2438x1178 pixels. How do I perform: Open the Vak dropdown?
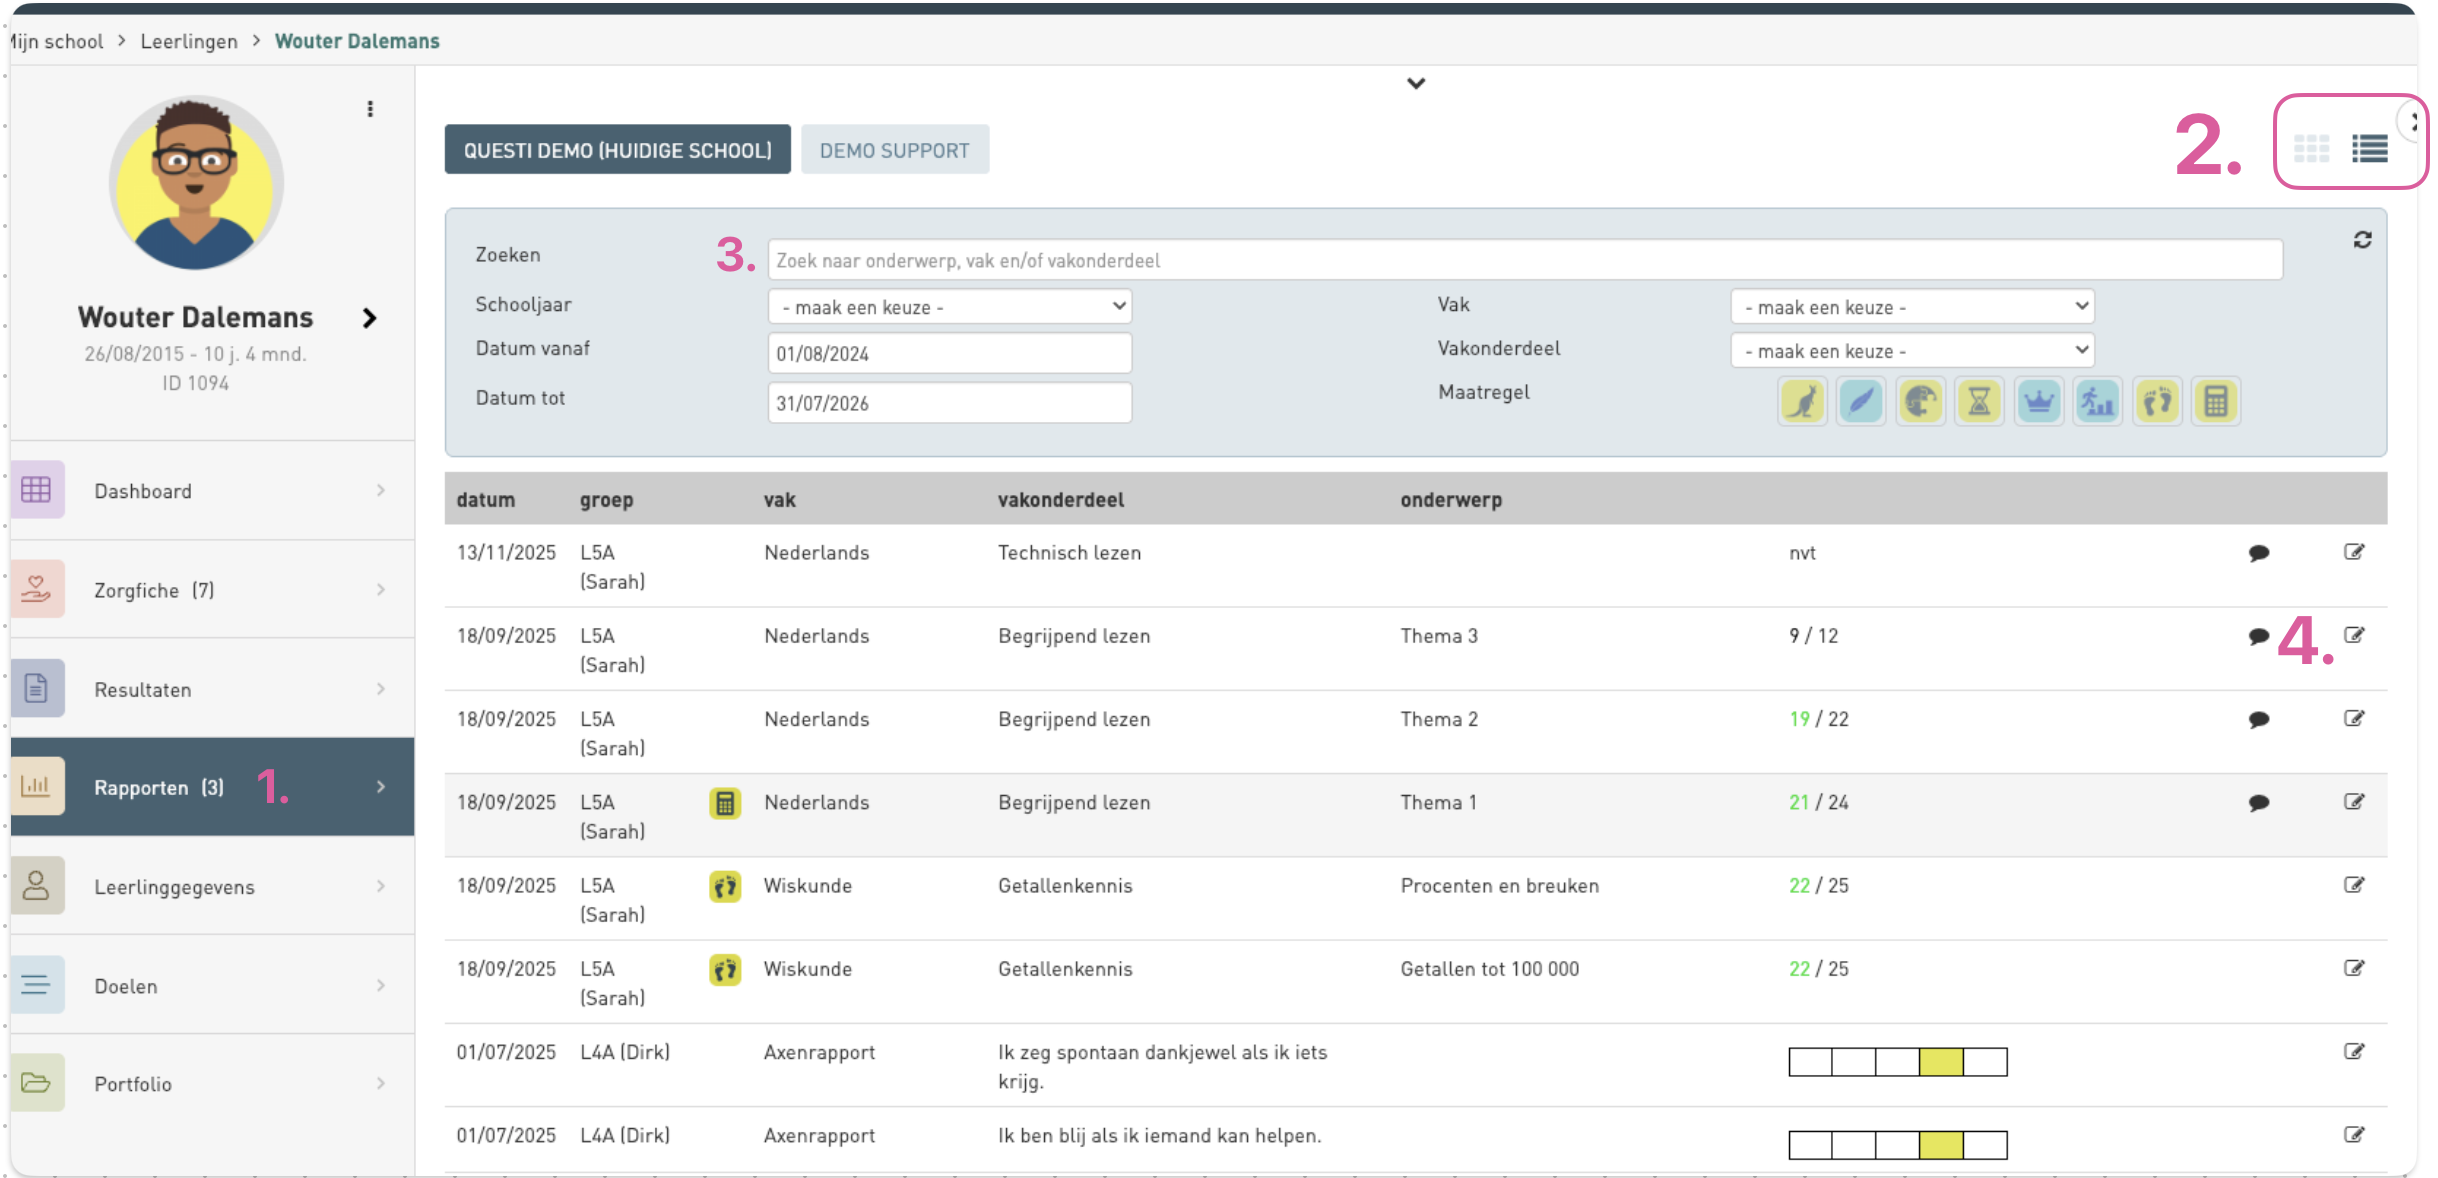pos(1911,307)
